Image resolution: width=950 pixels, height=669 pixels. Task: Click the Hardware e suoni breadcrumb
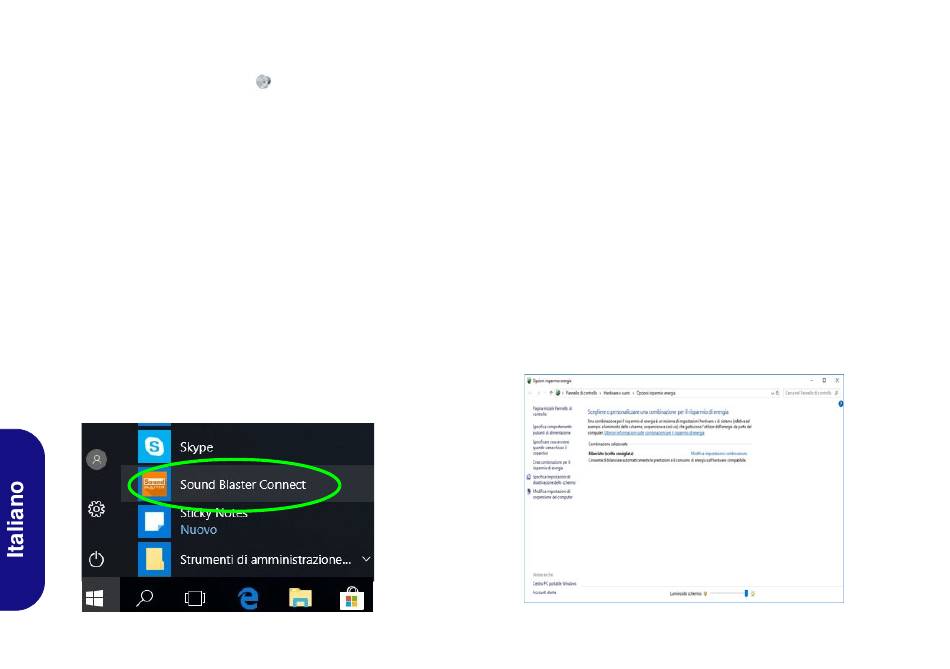coord(616,393)
